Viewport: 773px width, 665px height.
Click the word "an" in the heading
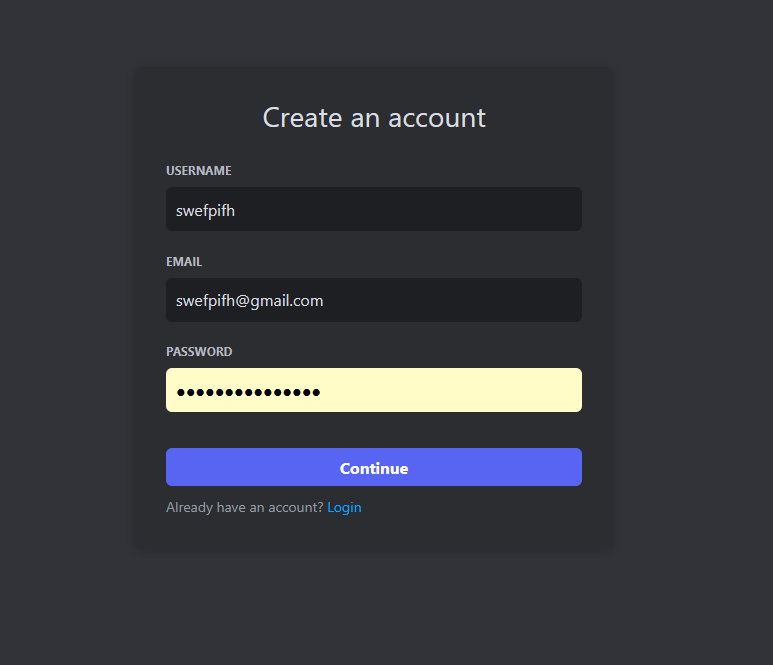coord(364,118)
